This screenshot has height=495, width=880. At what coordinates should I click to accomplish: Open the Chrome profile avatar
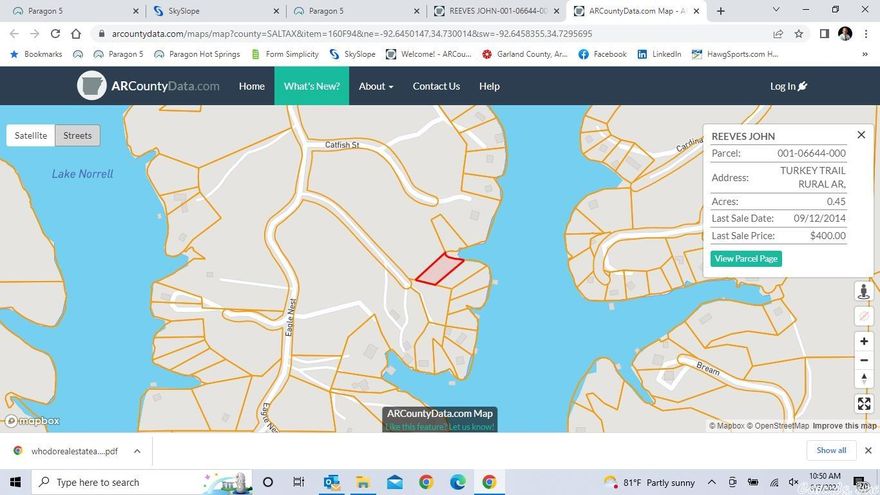point(845,34)
